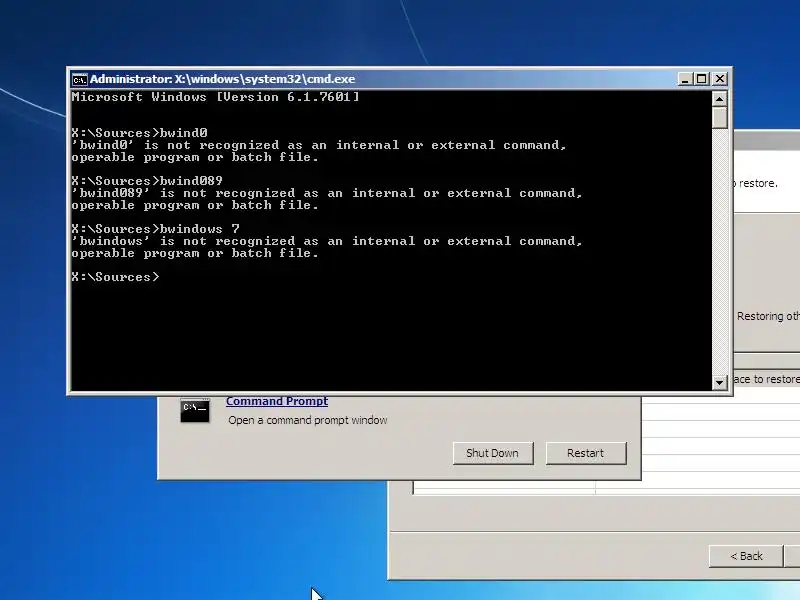Click 'Open a command prompt window' description
This screenshot has height=600, width=800.
click(x=308, y=420)
